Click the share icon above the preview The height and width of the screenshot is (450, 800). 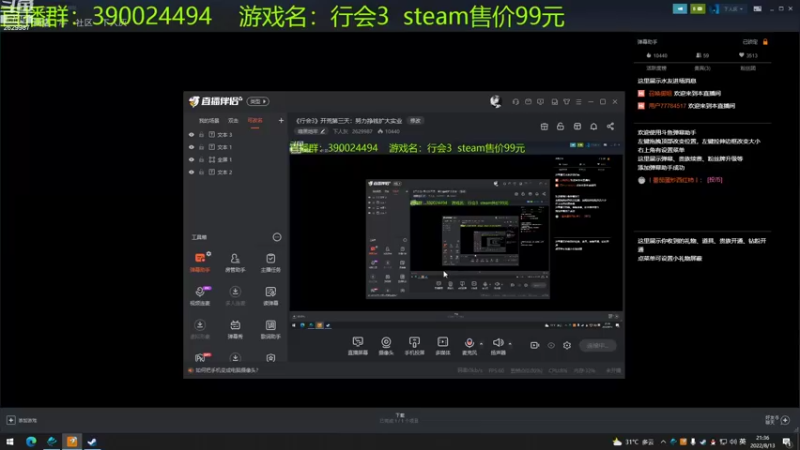[x=610, y=126]
